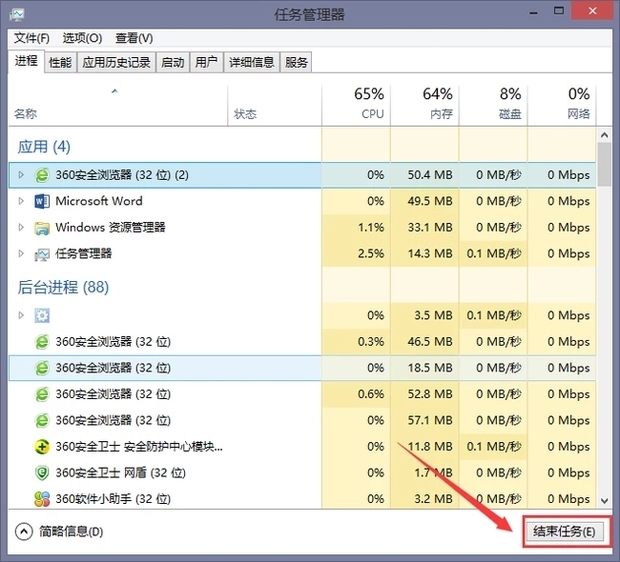Expand the unnamed gear background process
The width and height of the screenshot is (620, 562).
[21, 315]
